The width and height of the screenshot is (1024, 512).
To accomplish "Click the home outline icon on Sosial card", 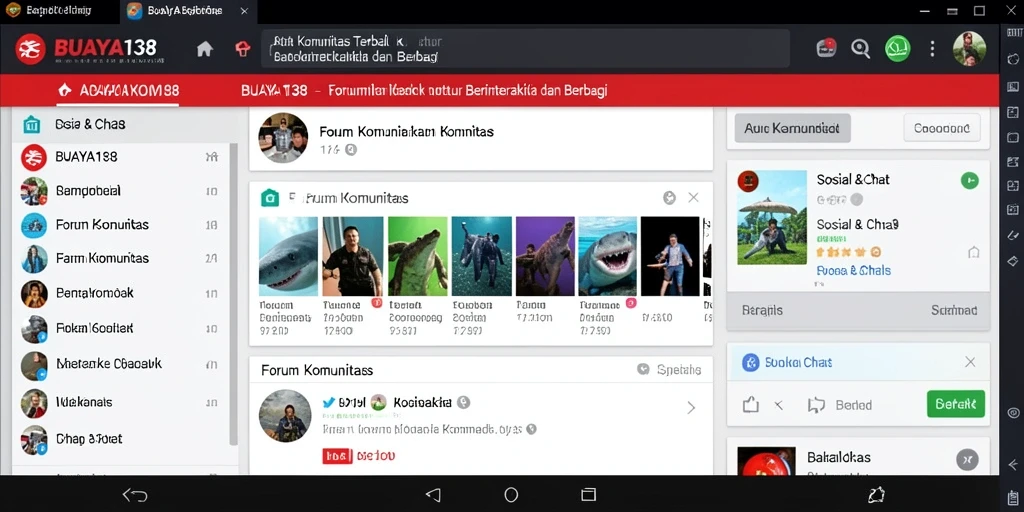I will tap(973, 252).
